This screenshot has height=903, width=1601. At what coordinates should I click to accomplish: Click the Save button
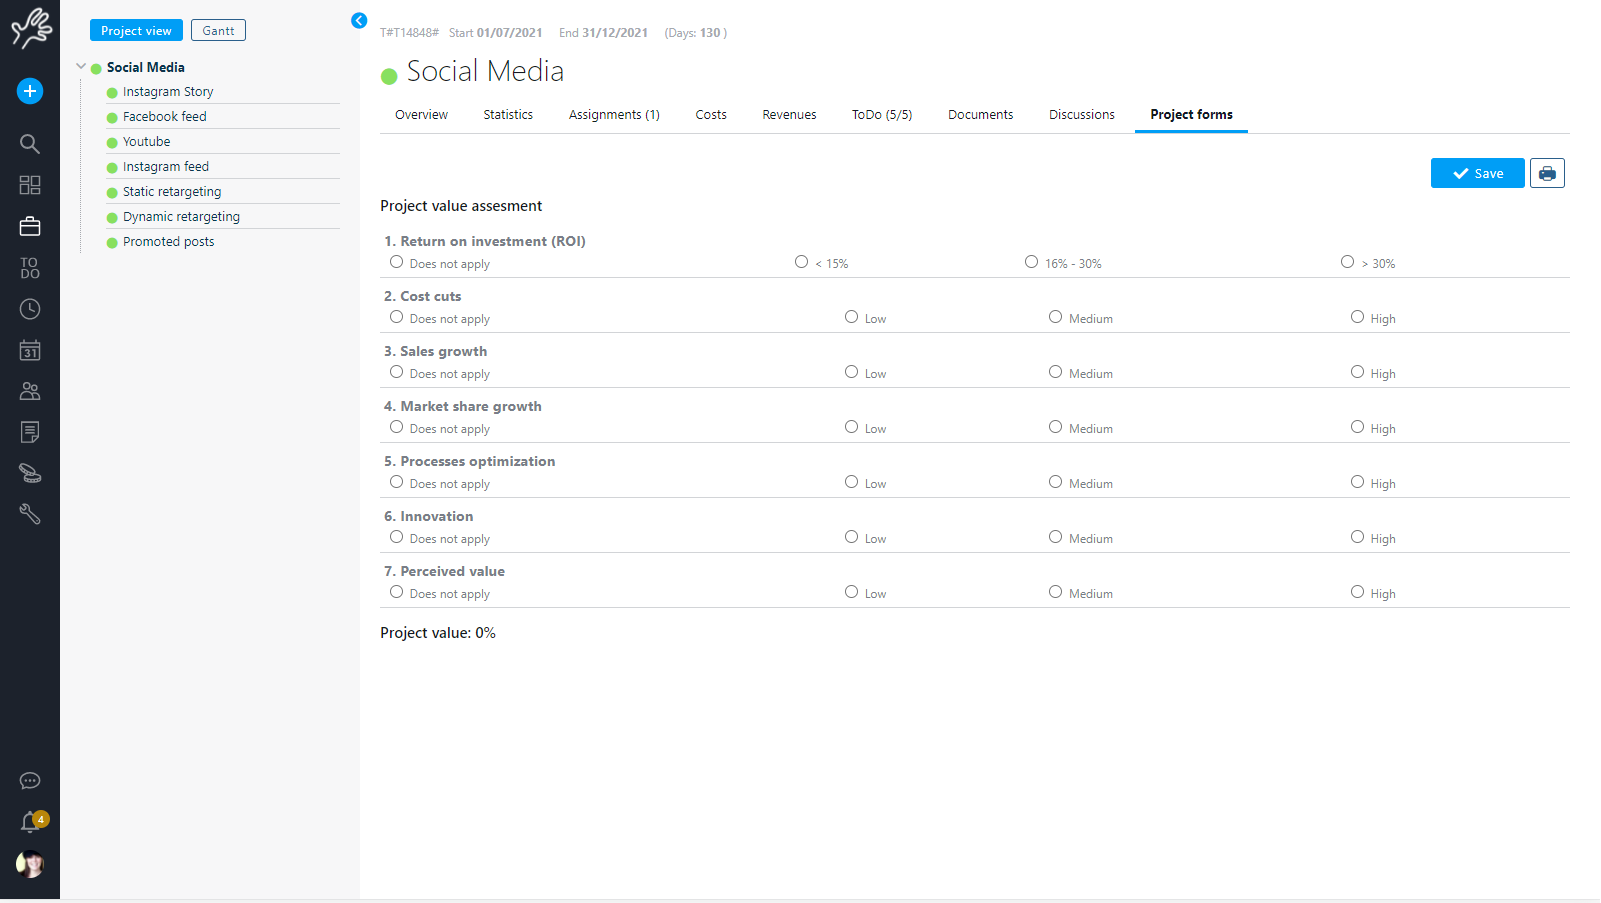click(1477, 173)
